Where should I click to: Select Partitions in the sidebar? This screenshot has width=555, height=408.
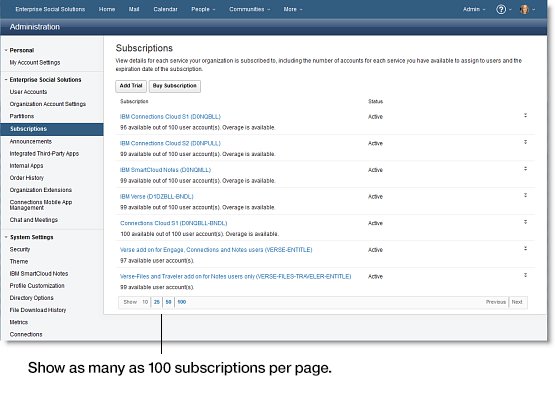[x=22, y=116]
